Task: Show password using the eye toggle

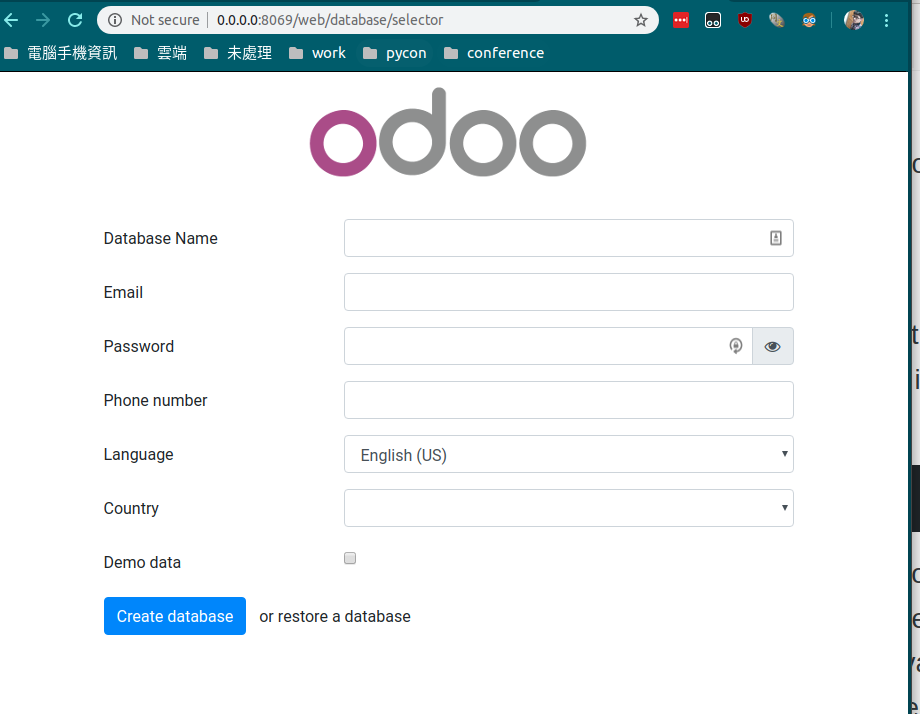Action: (773, 346)
